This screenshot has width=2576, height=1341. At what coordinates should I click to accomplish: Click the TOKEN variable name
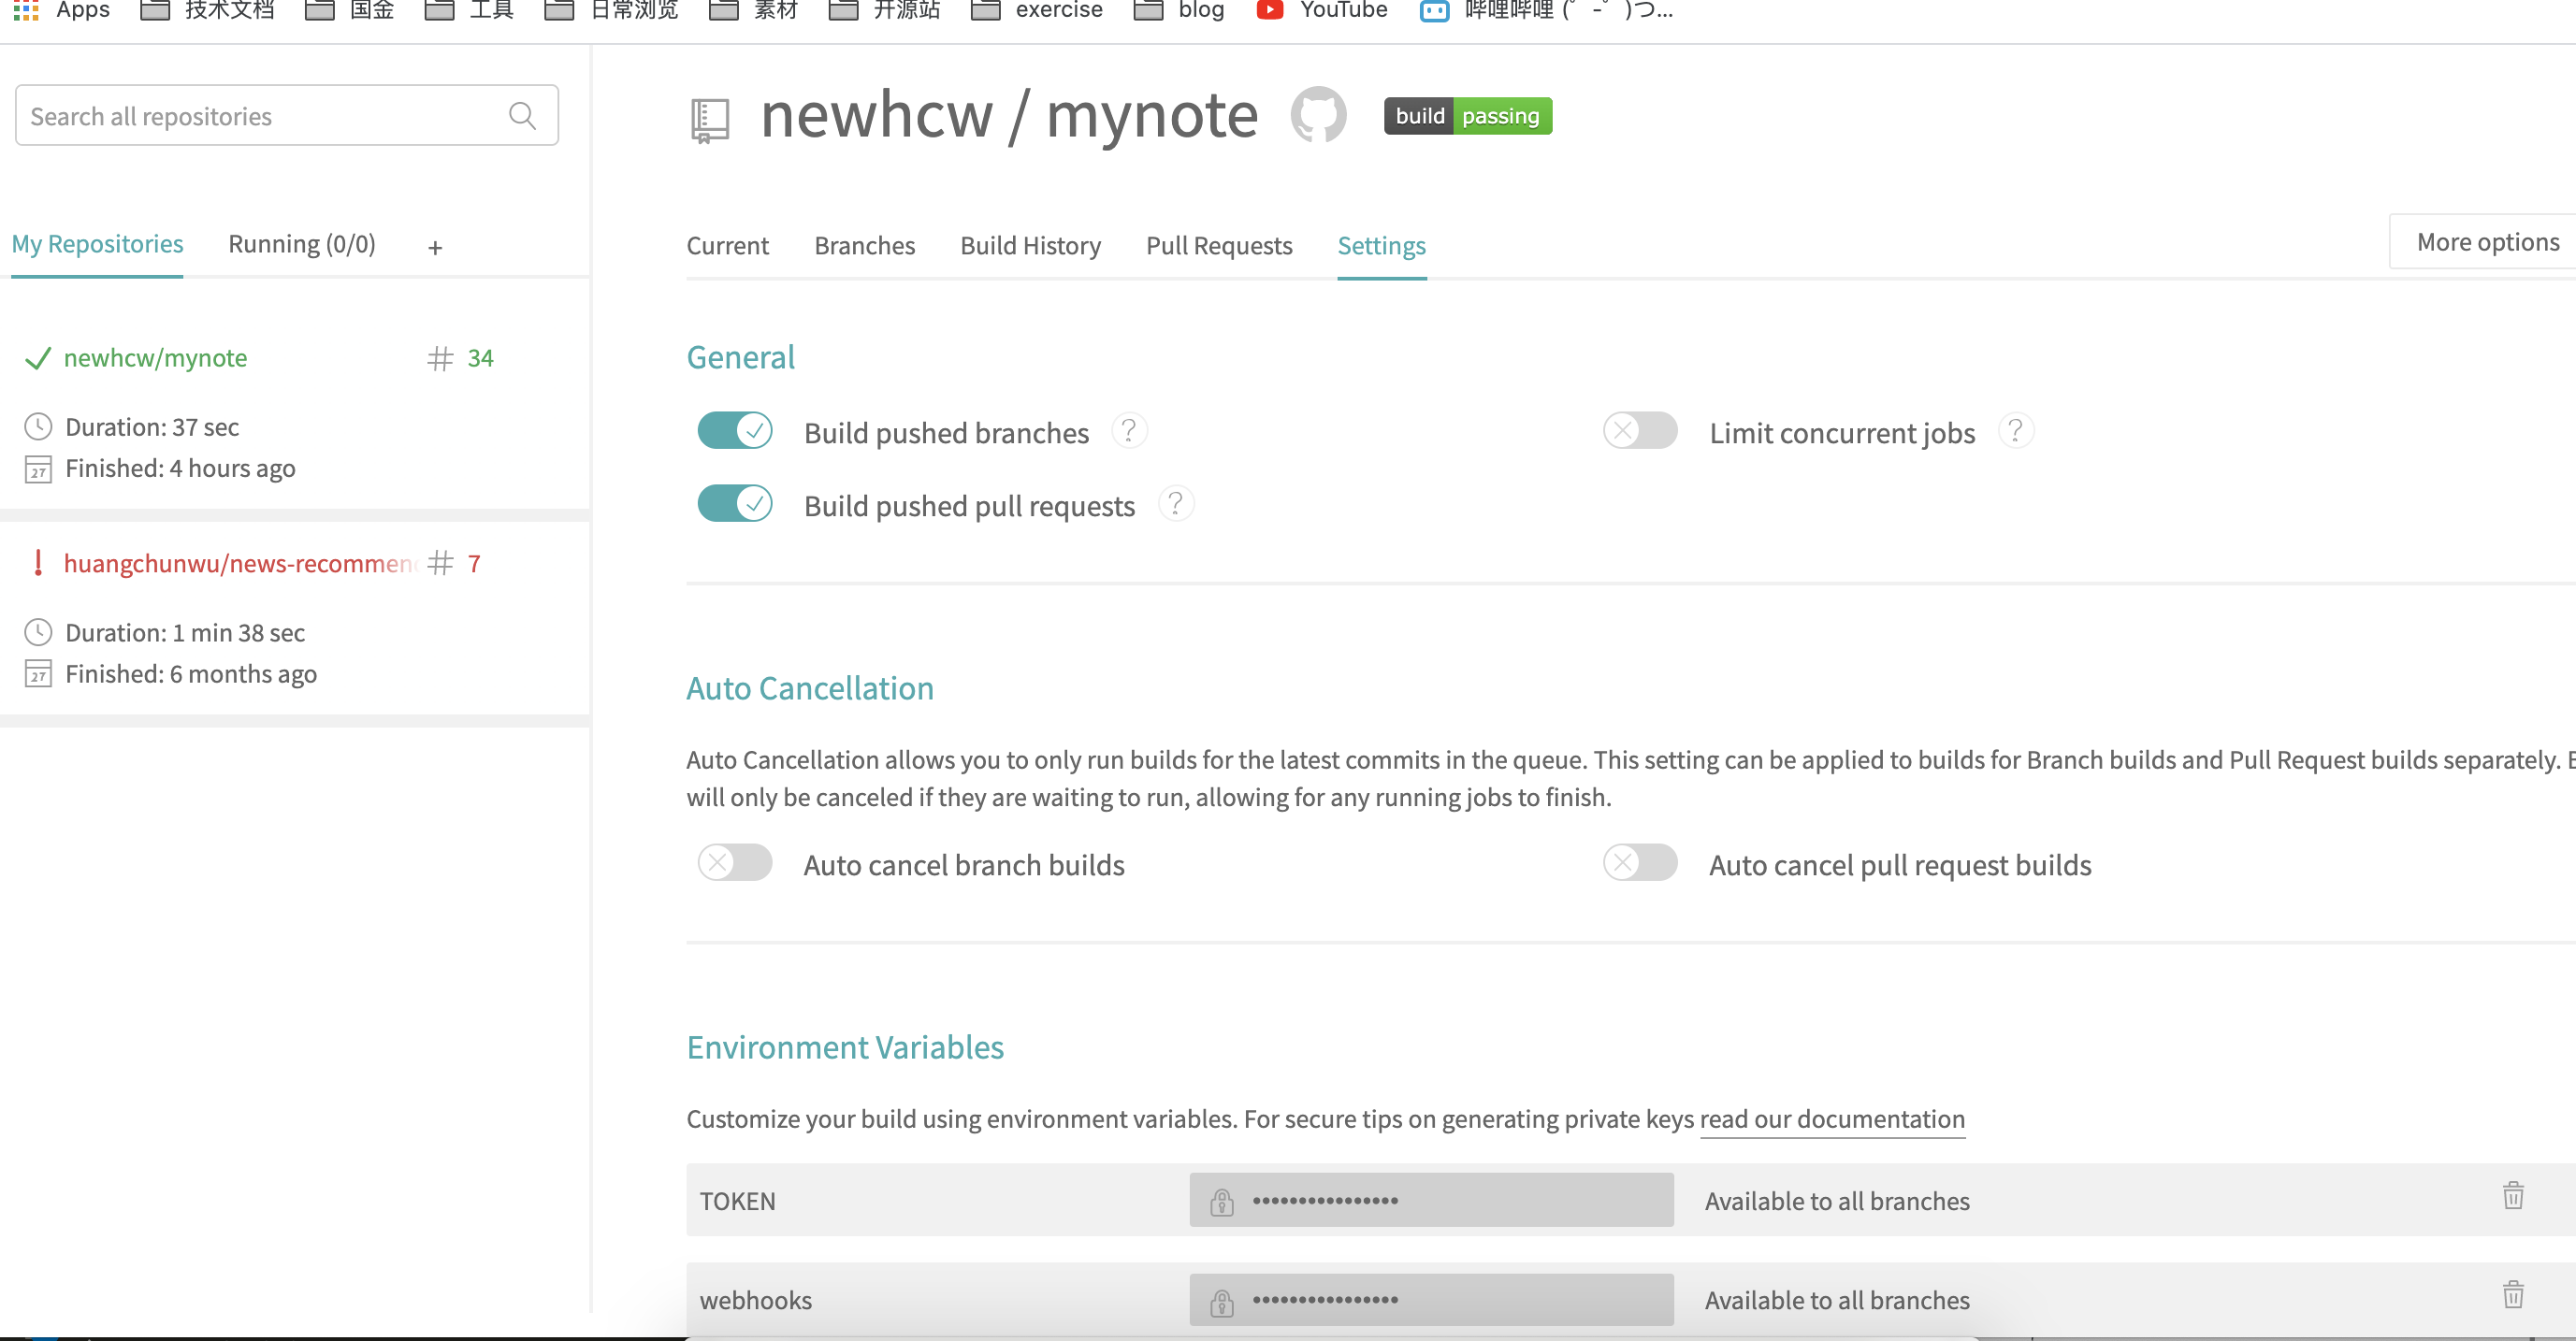[737, 1201]
